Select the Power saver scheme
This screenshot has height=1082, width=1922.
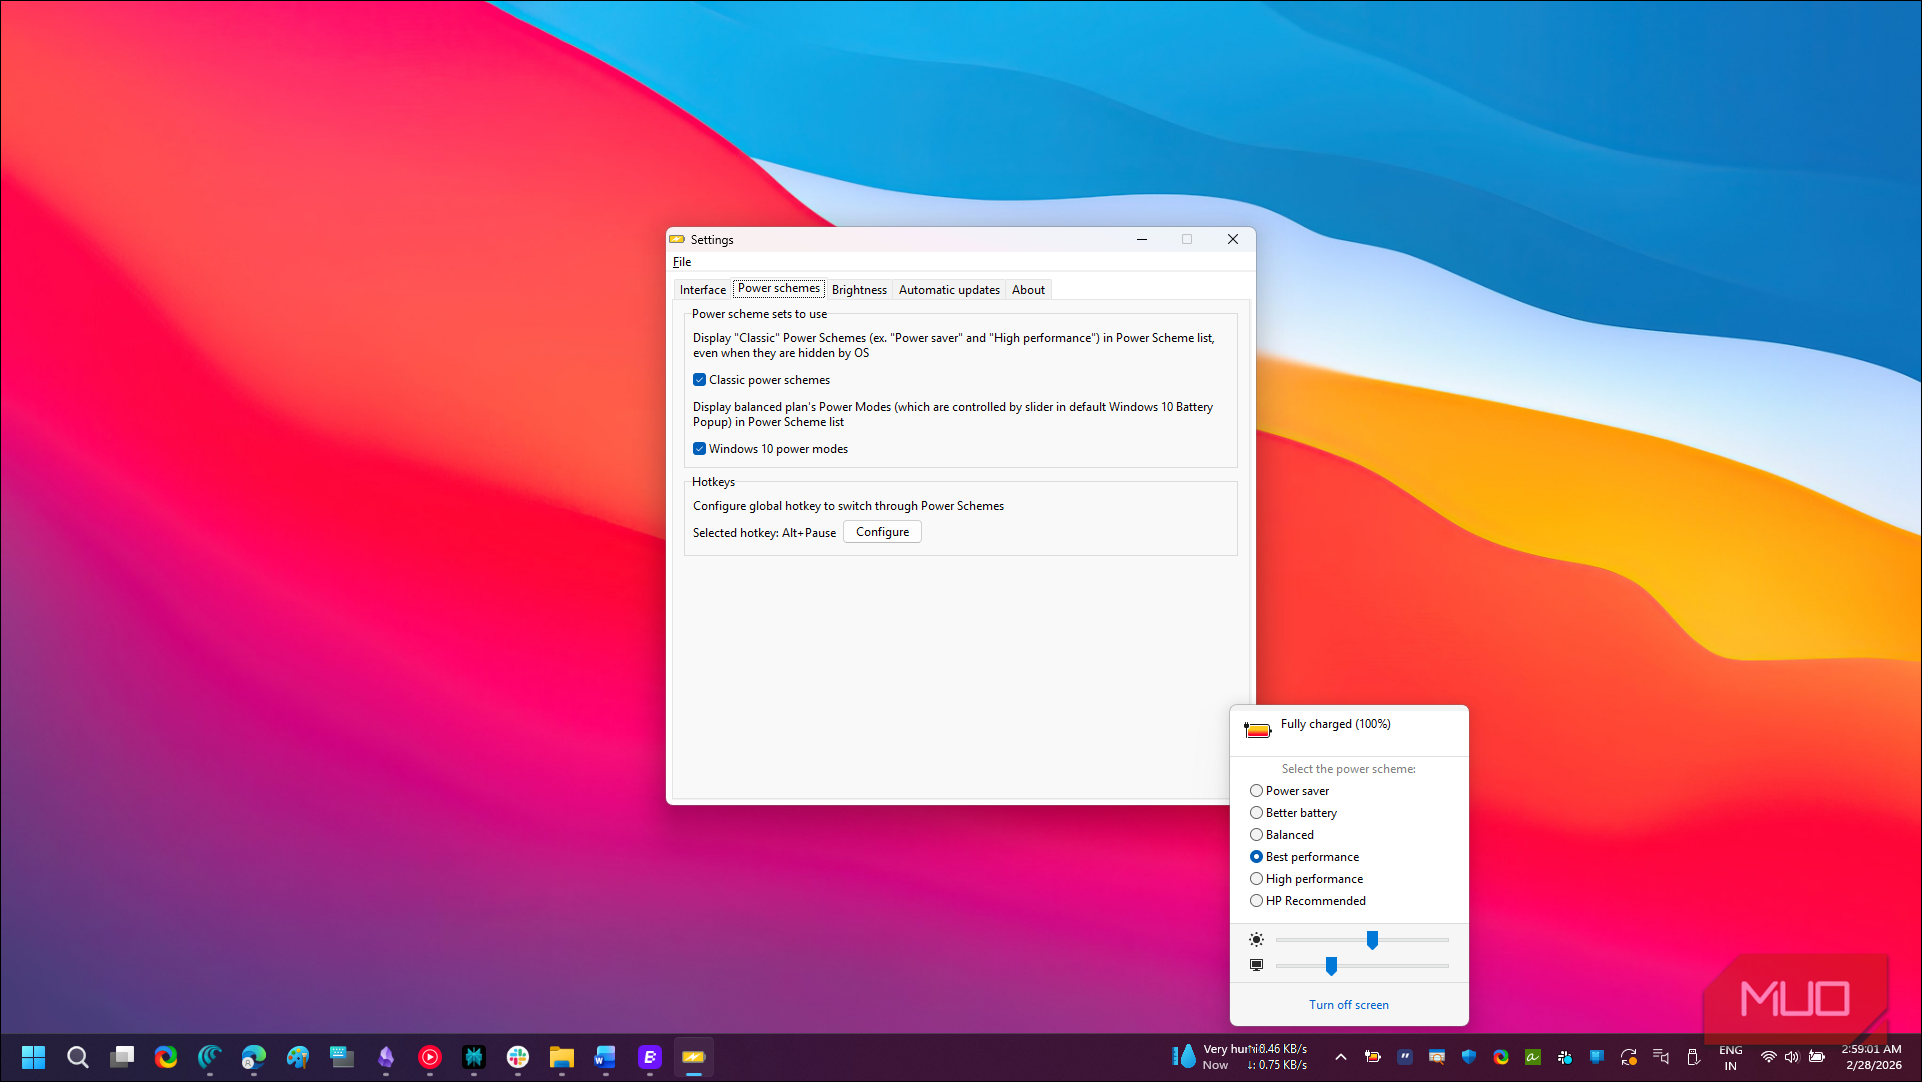[1289, 791]
